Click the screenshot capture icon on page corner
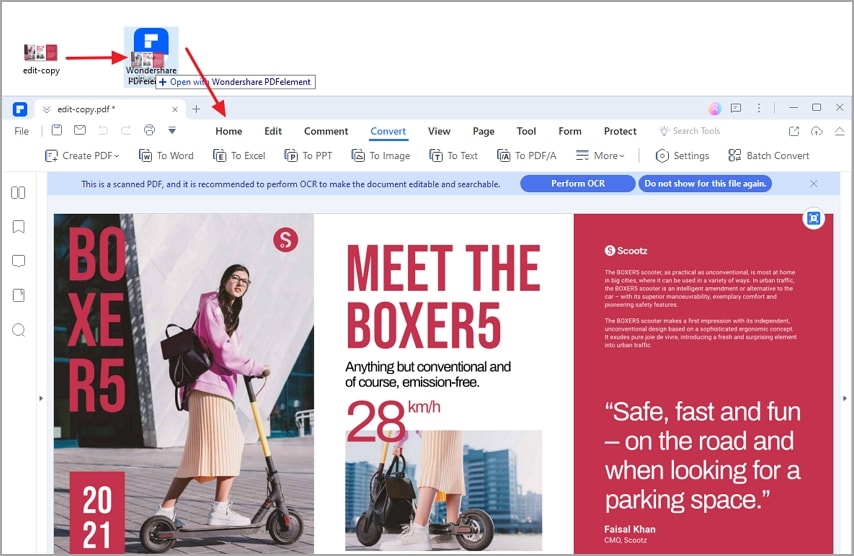Screen dimensions: 854x556 (814, 218)
